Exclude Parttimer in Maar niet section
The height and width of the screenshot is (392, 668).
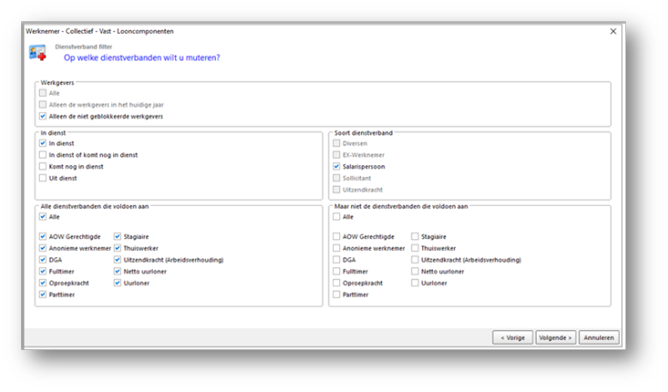click(337, 294)
